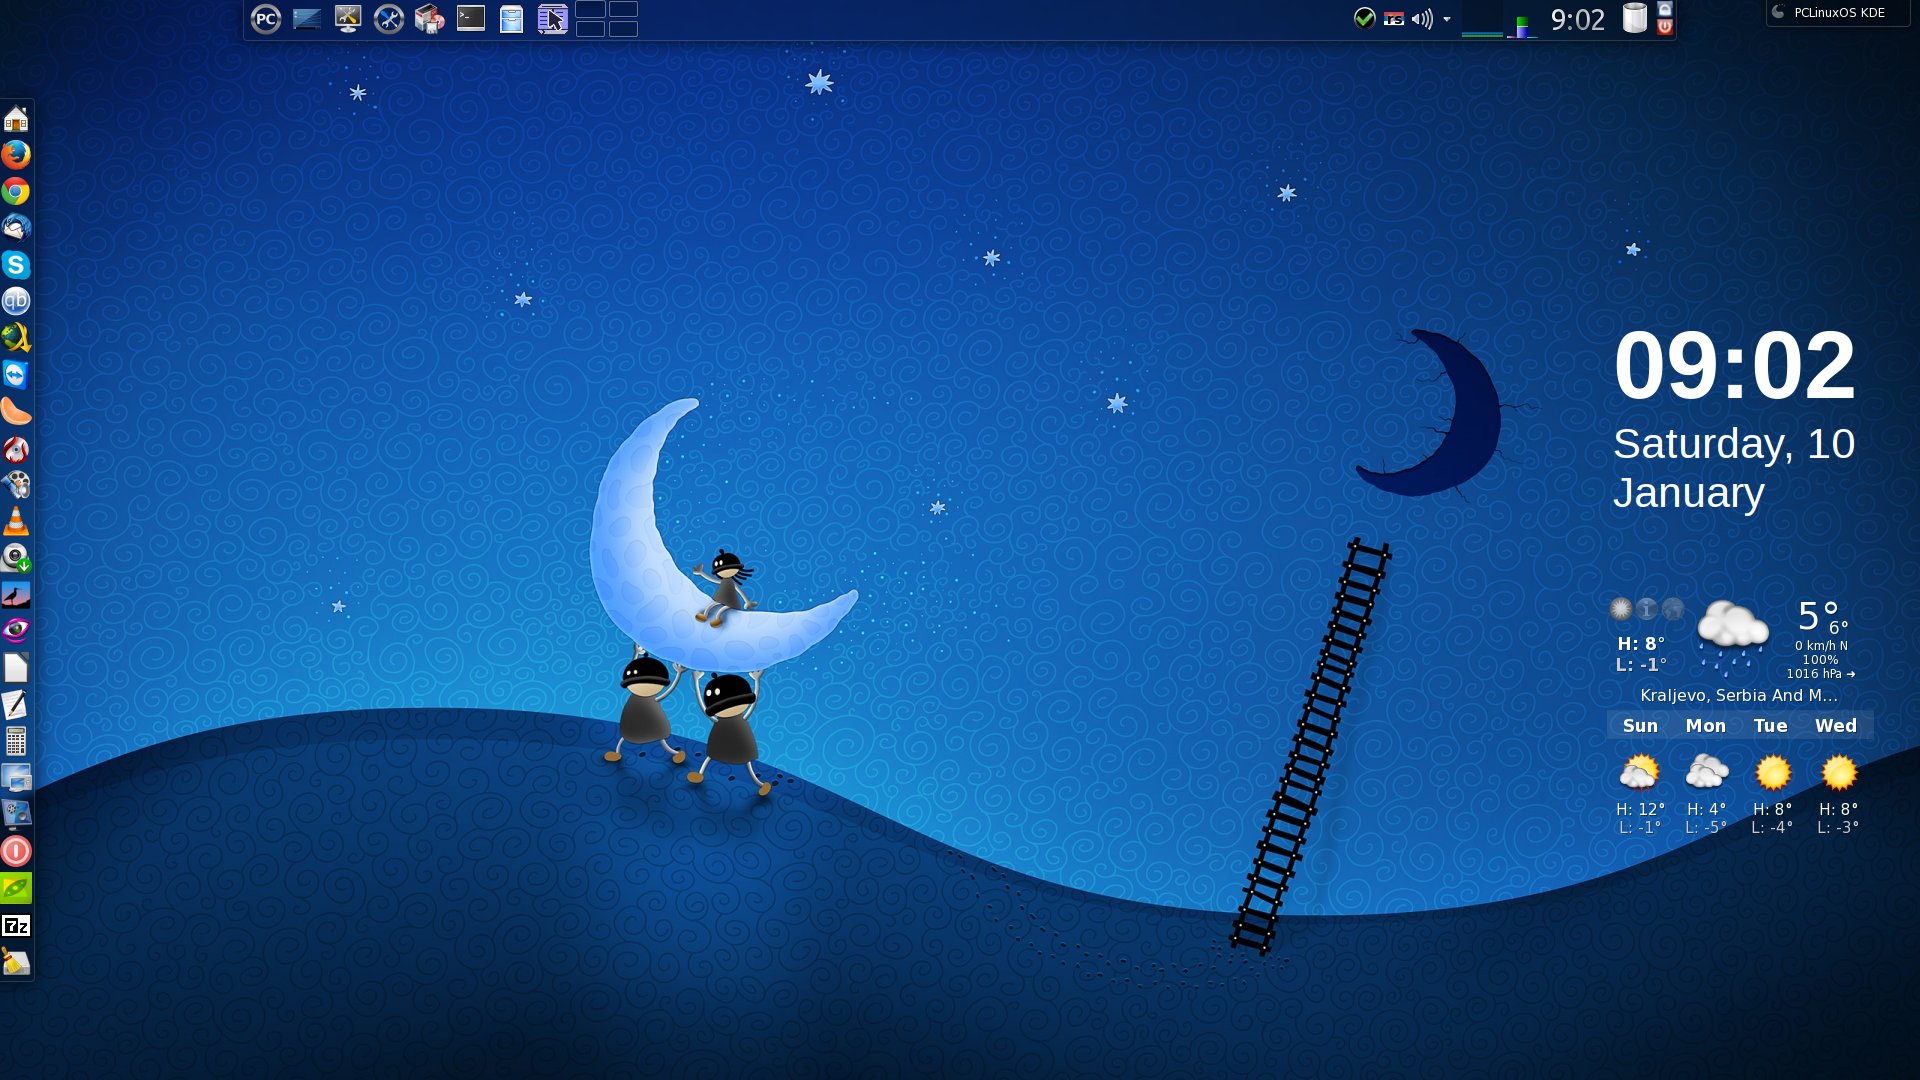Open the trash can in the panel
This screenshot has height=1080, width=1920.
(x=1634, y=18)
